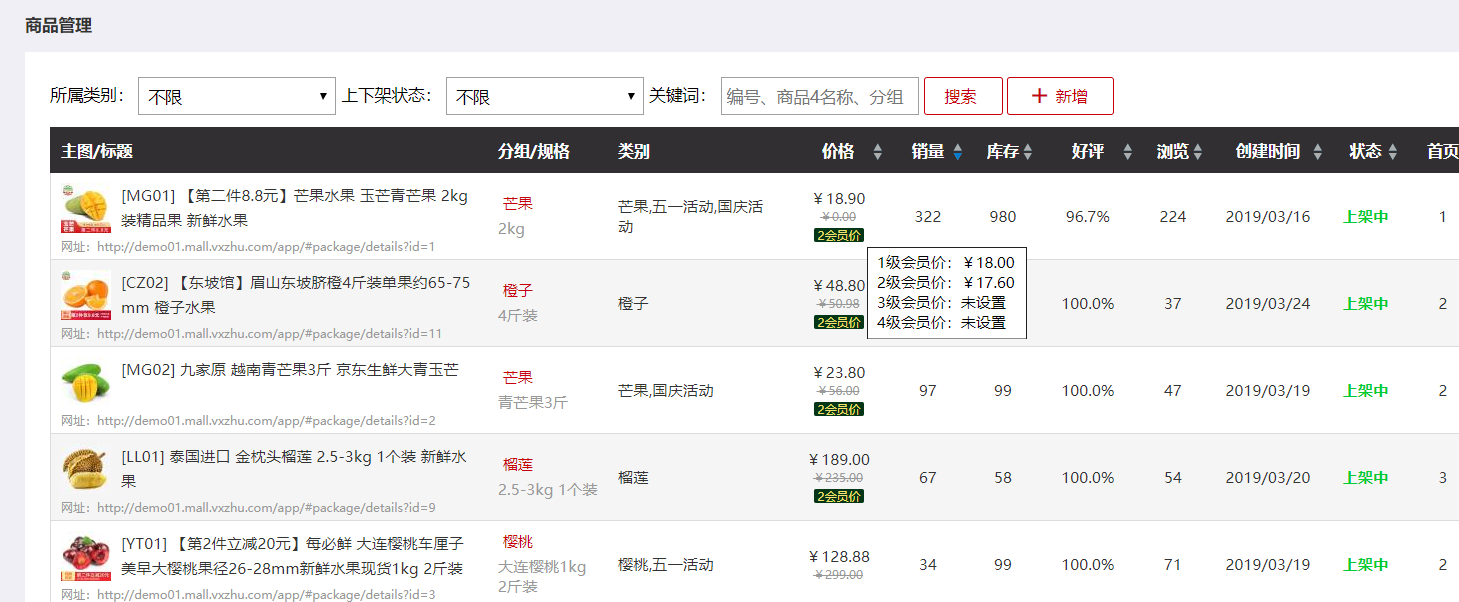Toggle 上架中 status for LL01 durian

[1366, 478]
